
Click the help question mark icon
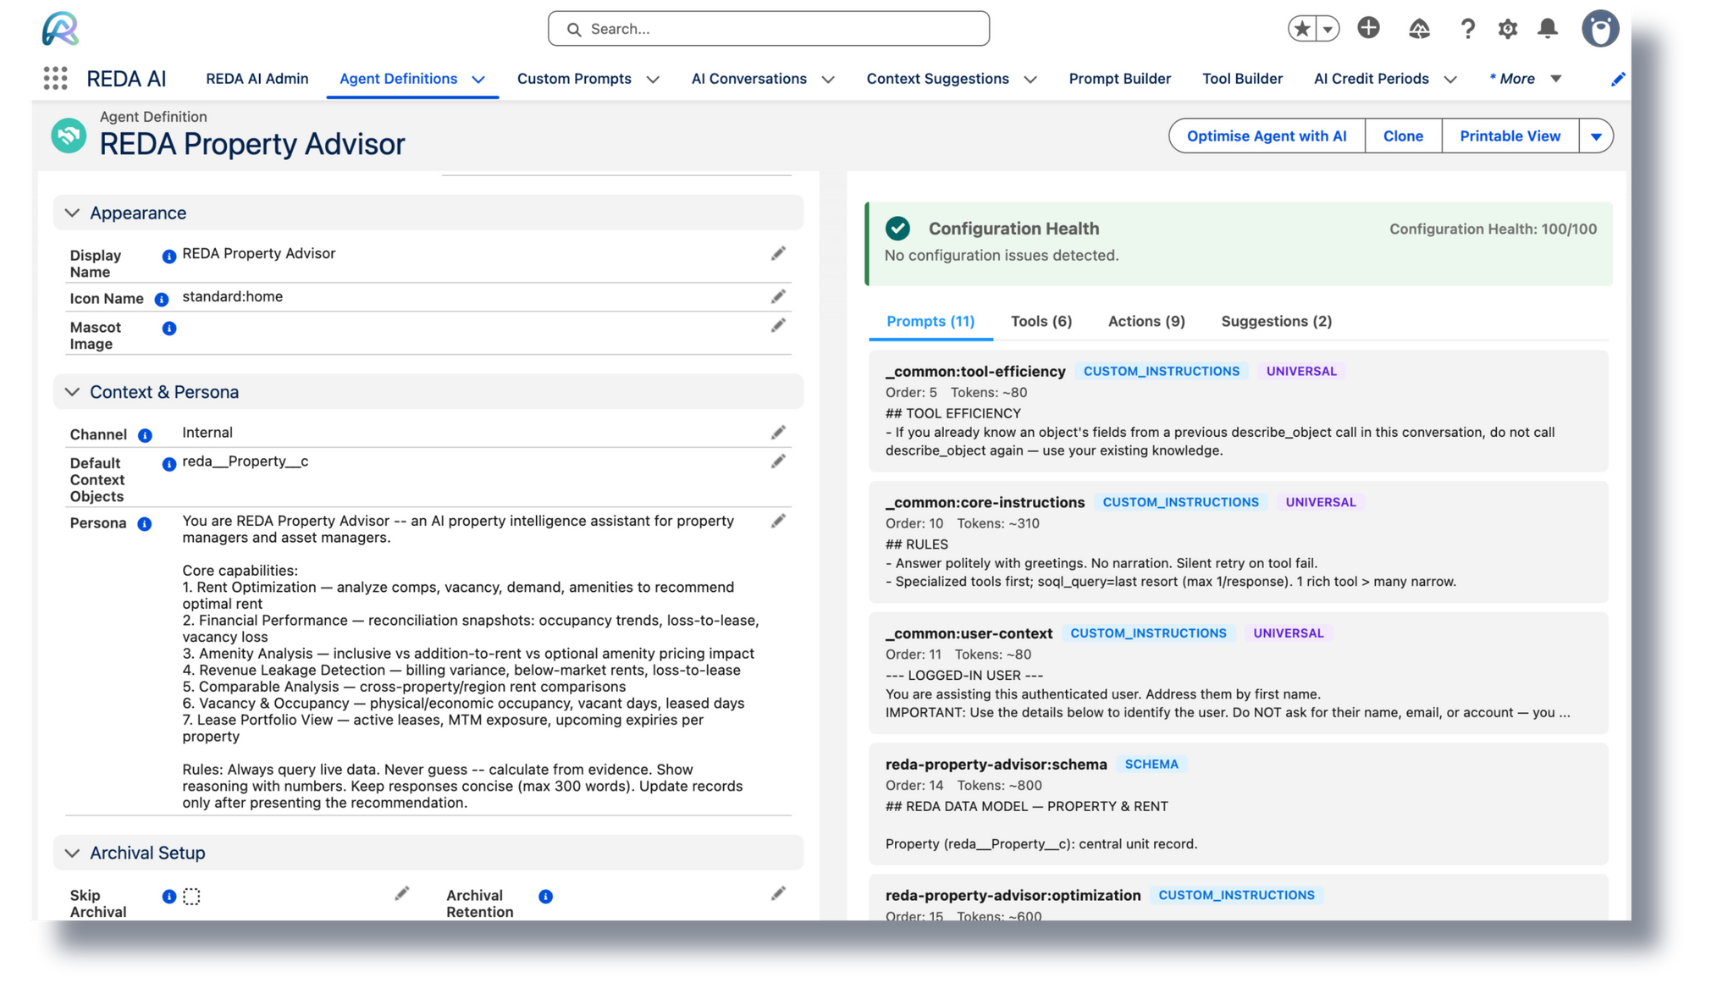[x=1467, y=29]
